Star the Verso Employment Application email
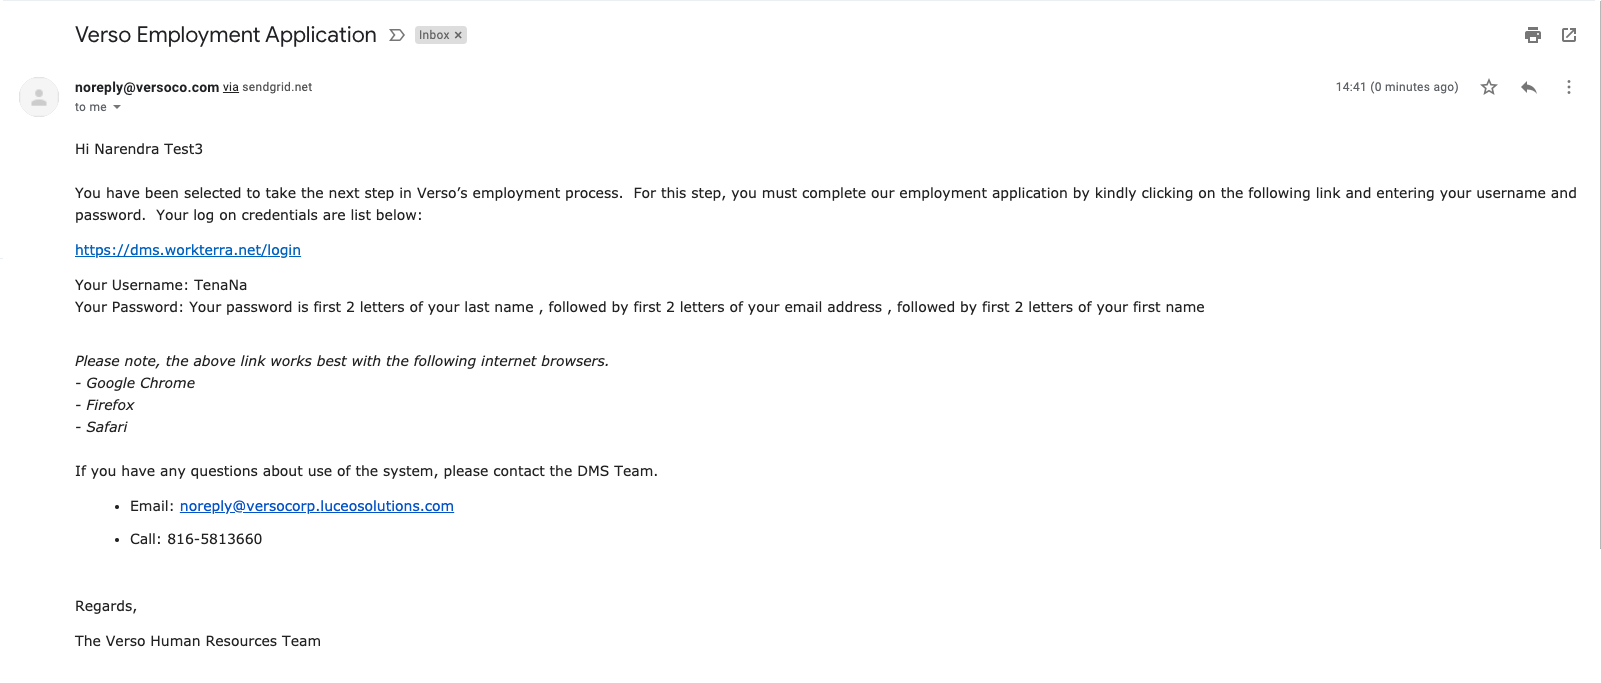Screen dimensions: 1601x683 (1489, 87)
